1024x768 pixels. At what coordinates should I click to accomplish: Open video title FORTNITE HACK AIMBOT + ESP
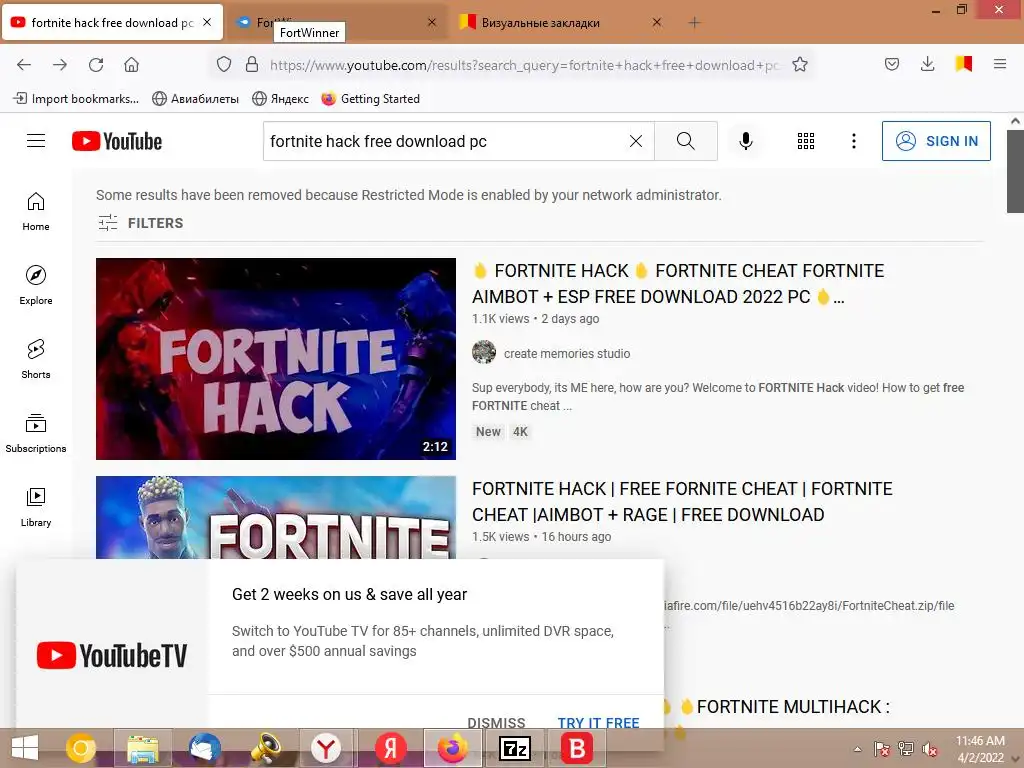click(x=678, y=283)
